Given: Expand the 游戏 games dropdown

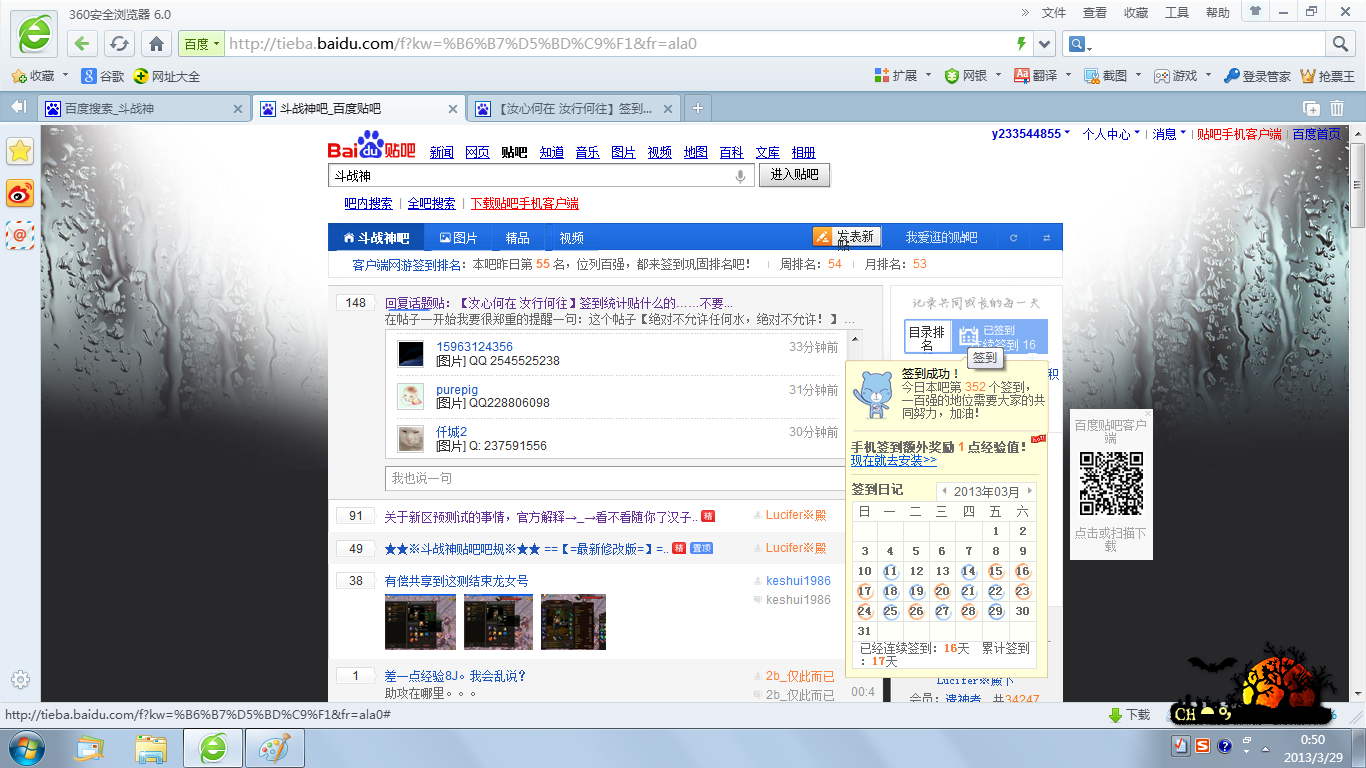Looking at the screenshot, I should click(x=1209, y=75).
